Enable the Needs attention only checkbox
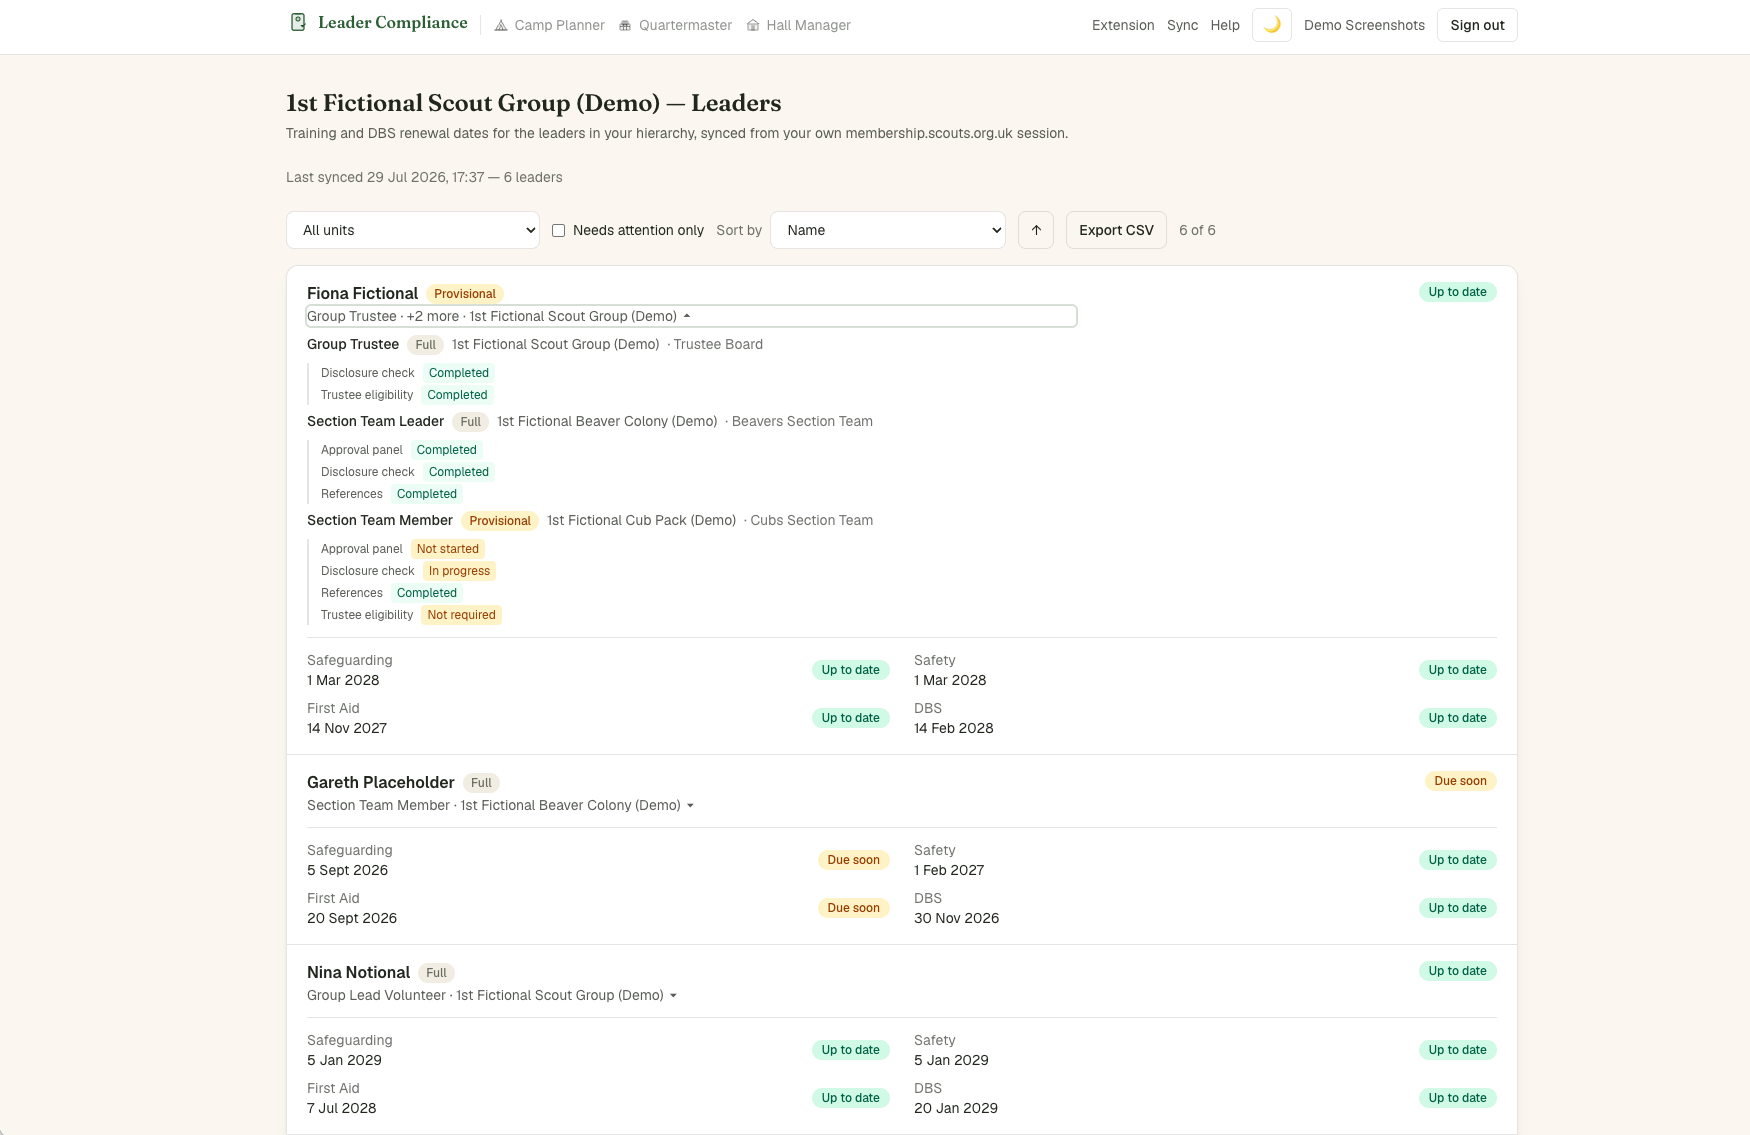 (x=559, y=230)
